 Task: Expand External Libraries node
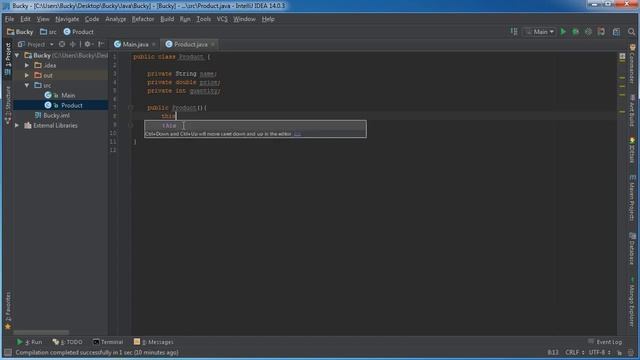point(17,125)
